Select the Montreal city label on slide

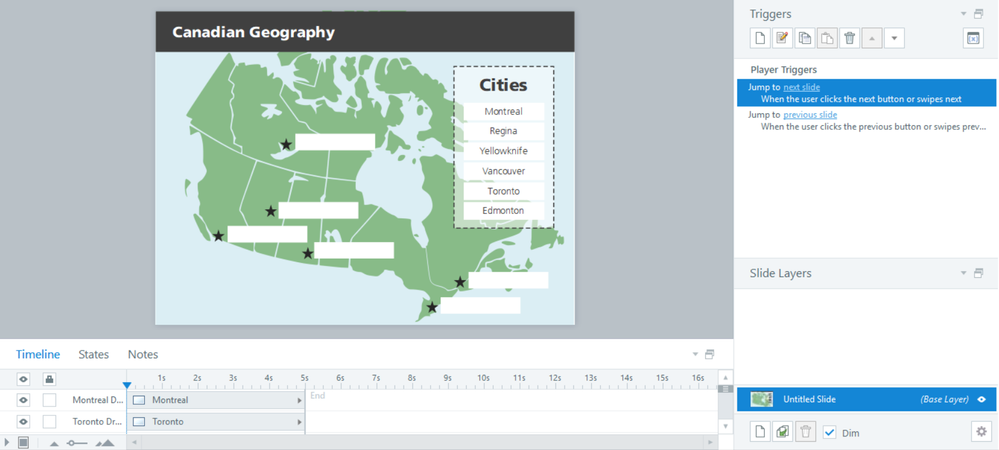tap(503, 112)
